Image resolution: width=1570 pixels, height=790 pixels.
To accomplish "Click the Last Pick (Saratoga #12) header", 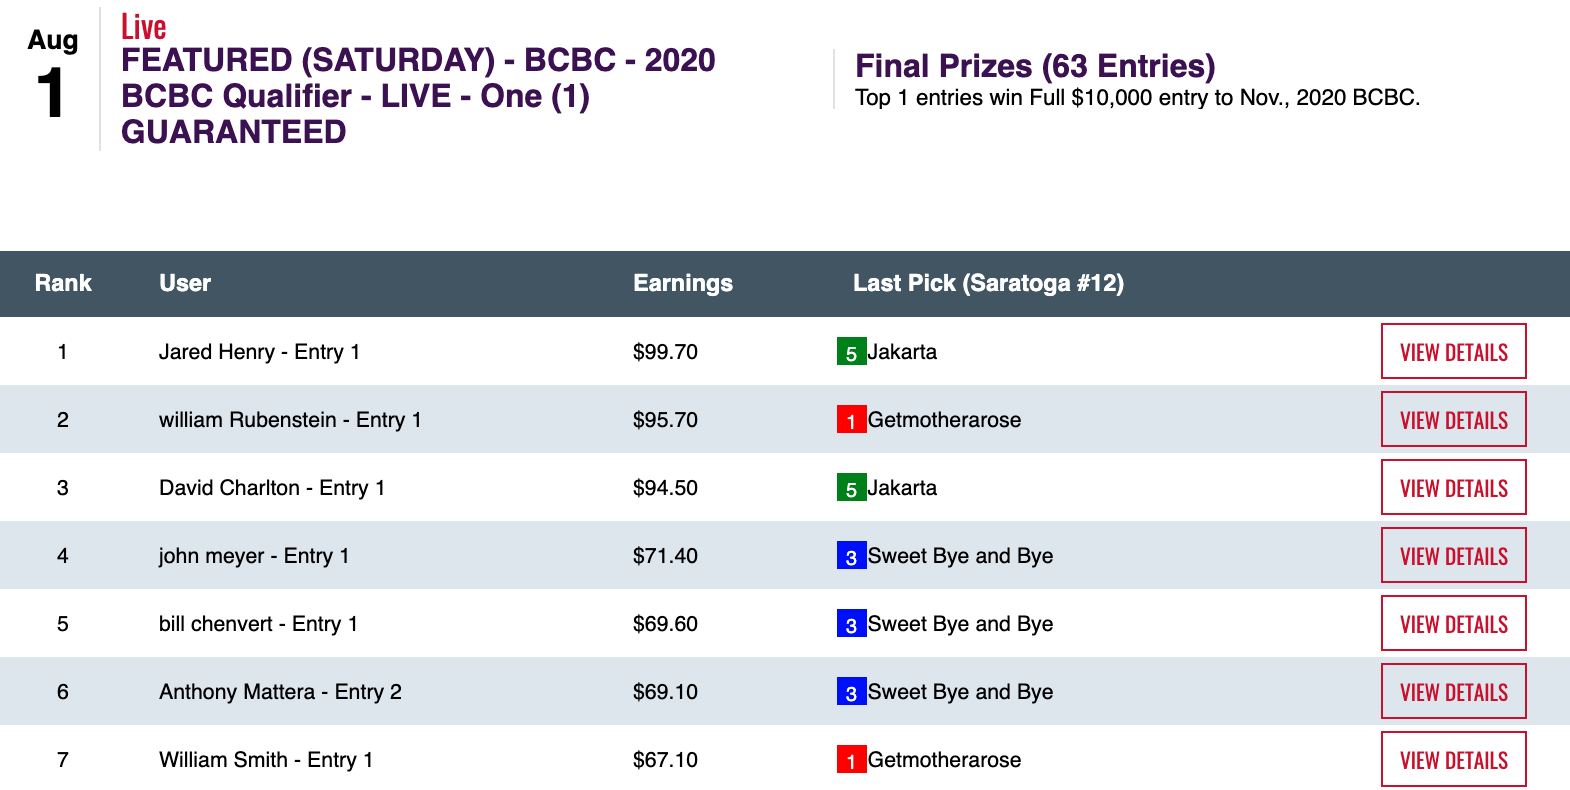I will pyautogui.click(x=988, y=283).
